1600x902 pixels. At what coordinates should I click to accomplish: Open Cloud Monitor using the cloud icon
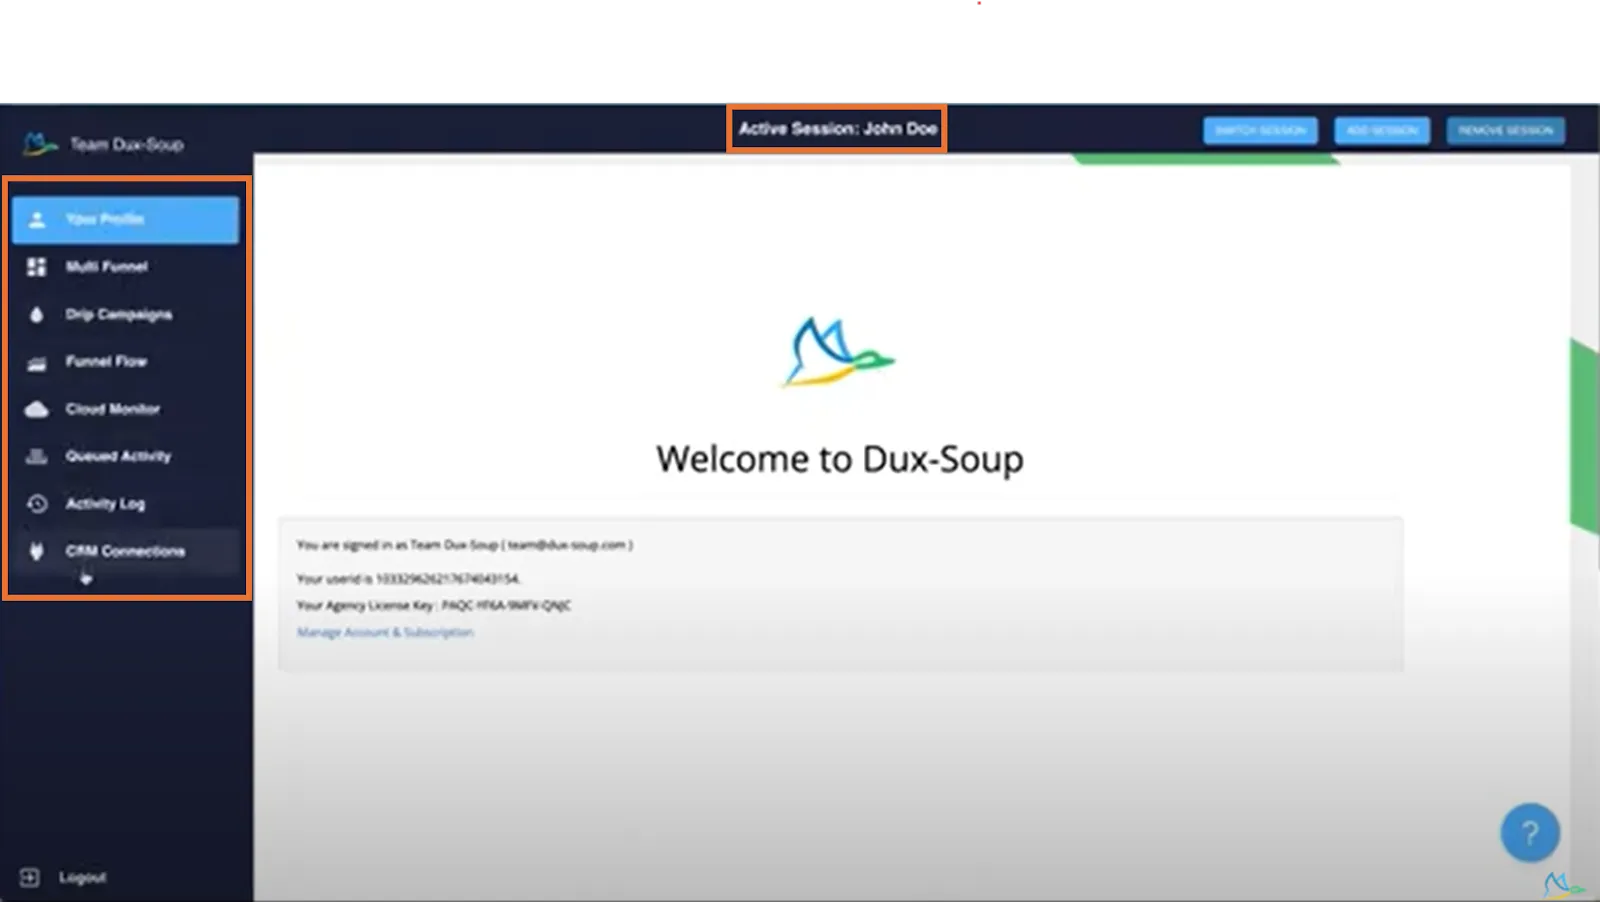click(36, 408)
